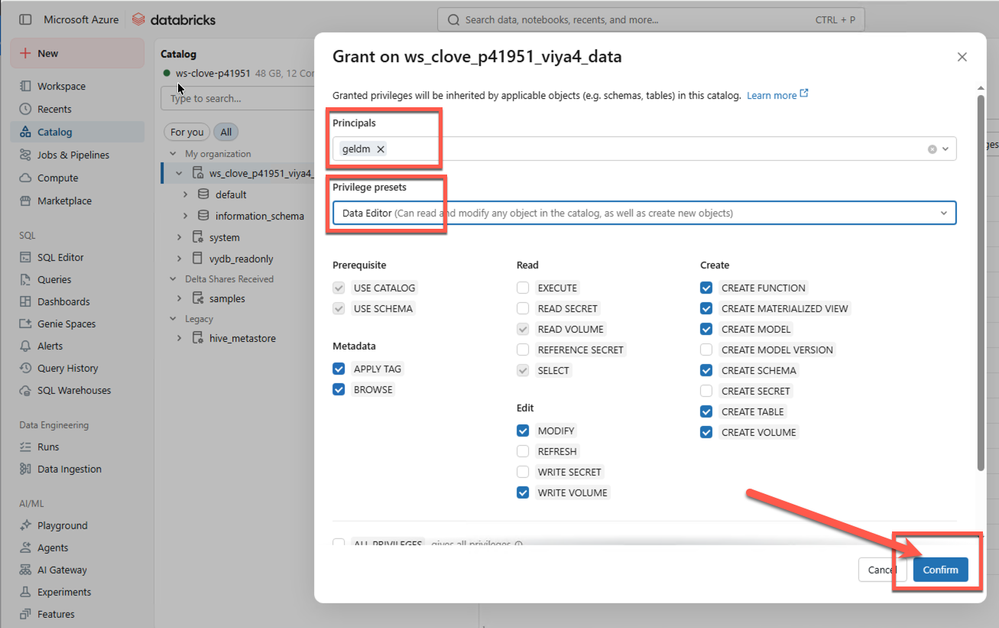This screenshot has height=628, width=999.
Task: Click the Confirm button
Action: pos(940,569)
